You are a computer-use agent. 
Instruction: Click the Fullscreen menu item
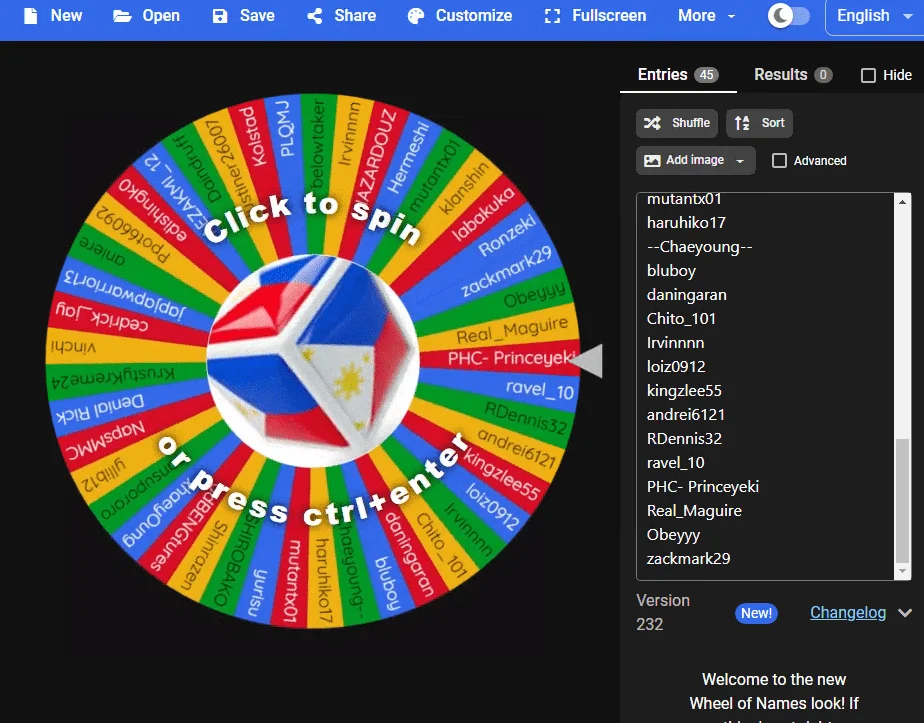pos(595,16)
